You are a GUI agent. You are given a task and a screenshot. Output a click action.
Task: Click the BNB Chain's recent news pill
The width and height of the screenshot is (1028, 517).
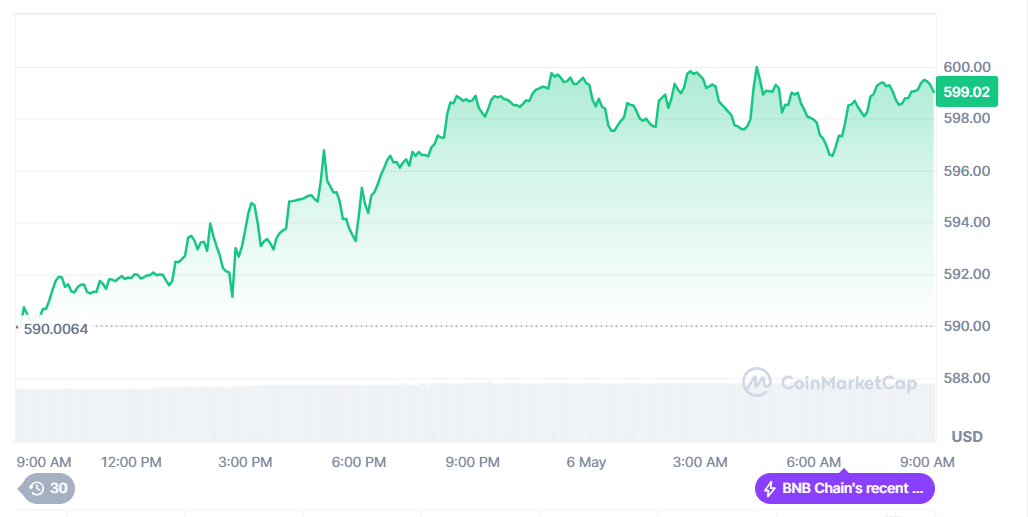(x=844, y=489)
